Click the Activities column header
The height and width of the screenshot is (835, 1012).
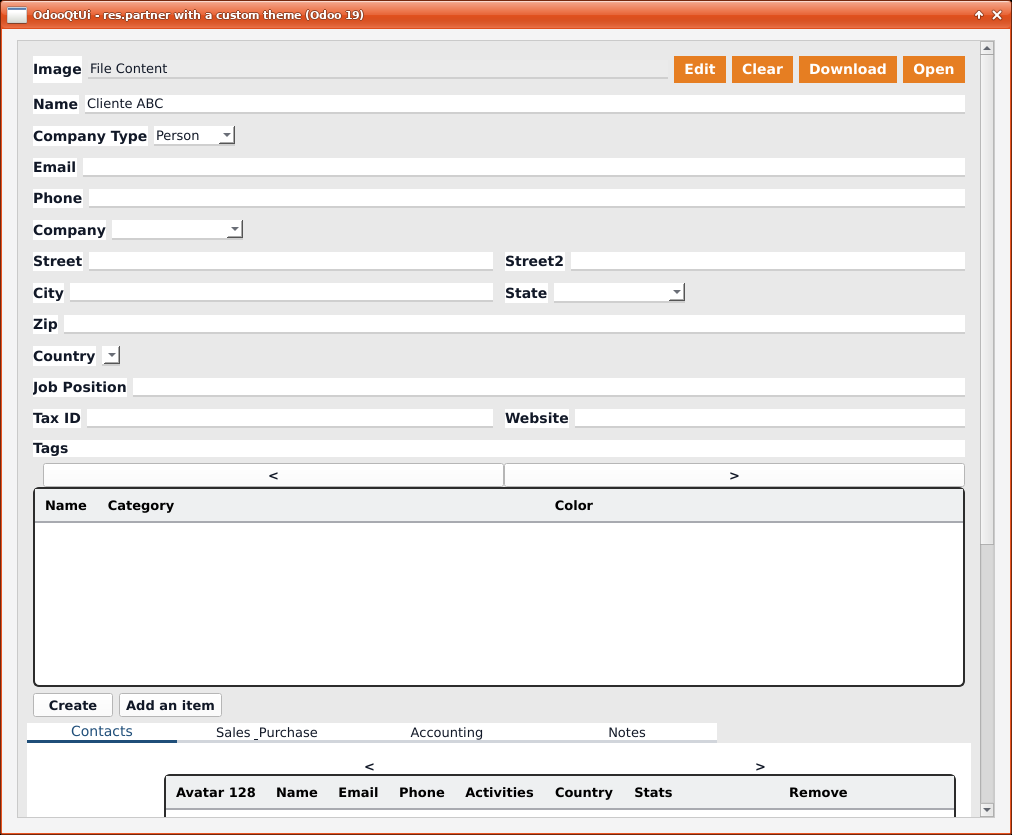click(500, 792)
